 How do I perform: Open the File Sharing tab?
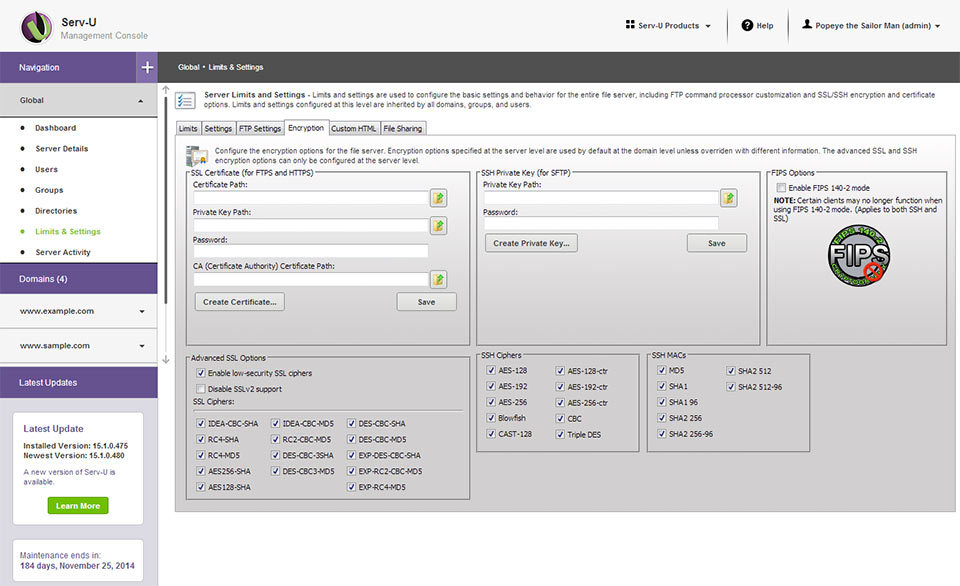click(403, 128)
